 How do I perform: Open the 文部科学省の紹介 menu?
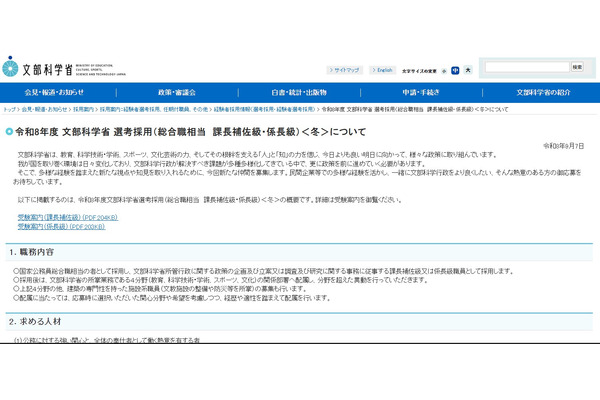(543, 92)
